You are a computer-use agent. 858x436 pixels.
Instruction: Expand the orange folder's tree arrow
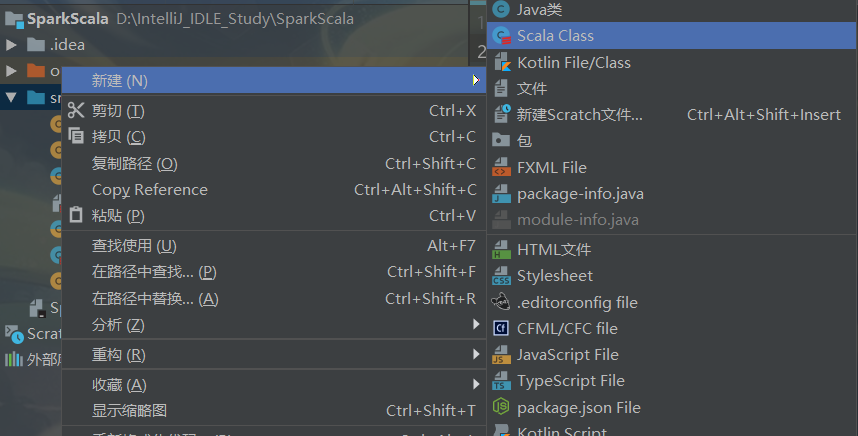coord(11,71)
